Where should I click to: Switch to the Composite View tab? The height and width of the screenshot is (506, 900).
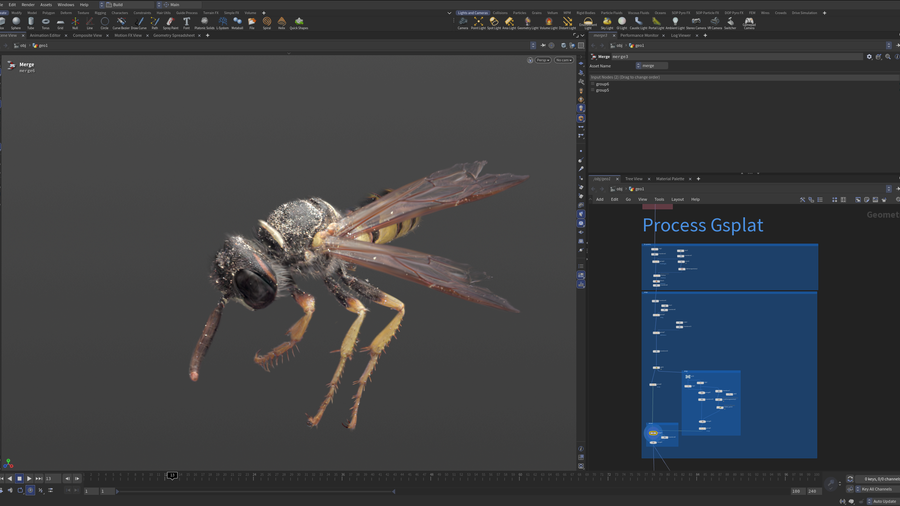pos(87,36)
